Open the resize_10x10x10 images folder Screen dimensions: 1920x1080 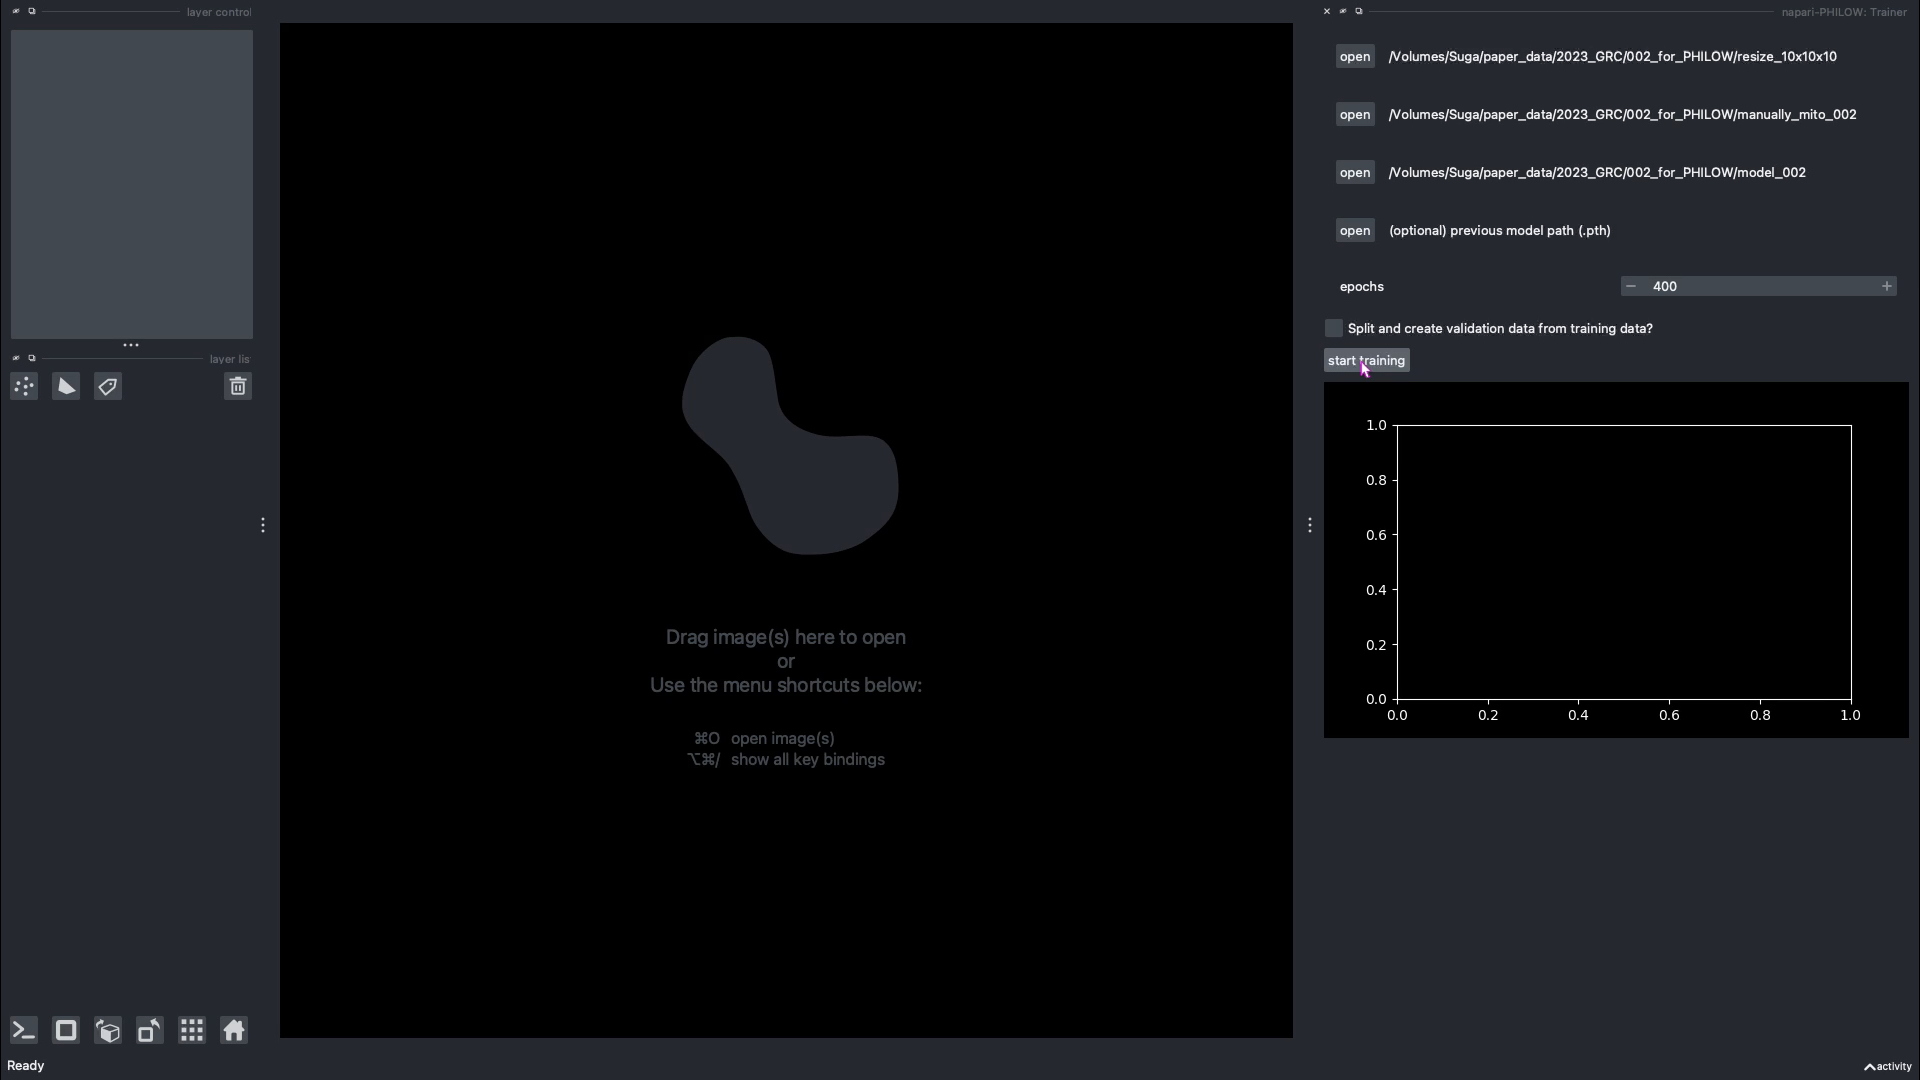pos(1355,57)
